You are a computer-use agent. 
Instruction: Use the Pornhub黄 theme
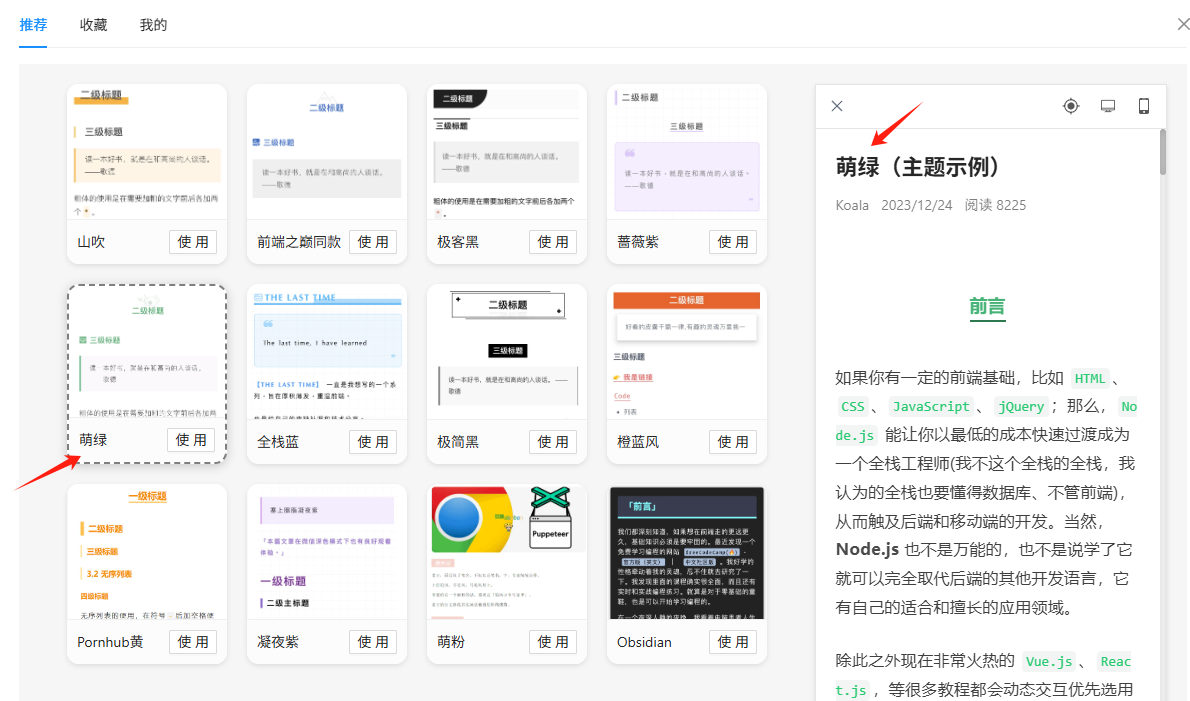pos(193,642)
